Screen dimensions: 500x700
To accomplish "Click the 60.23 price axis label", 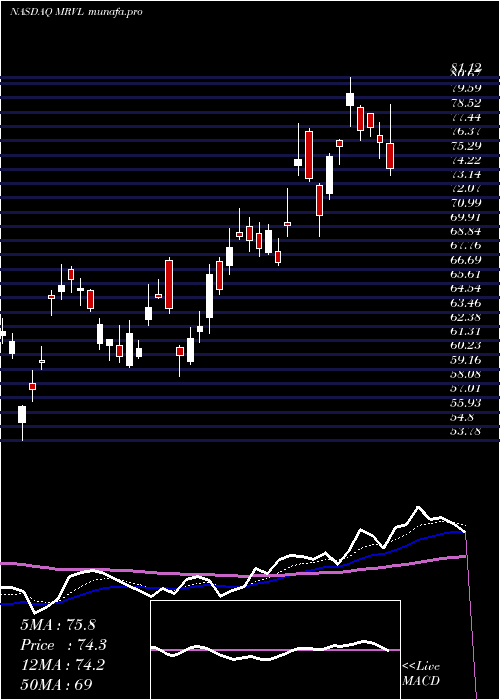I will pyautogui.click(x=466, y=346).
